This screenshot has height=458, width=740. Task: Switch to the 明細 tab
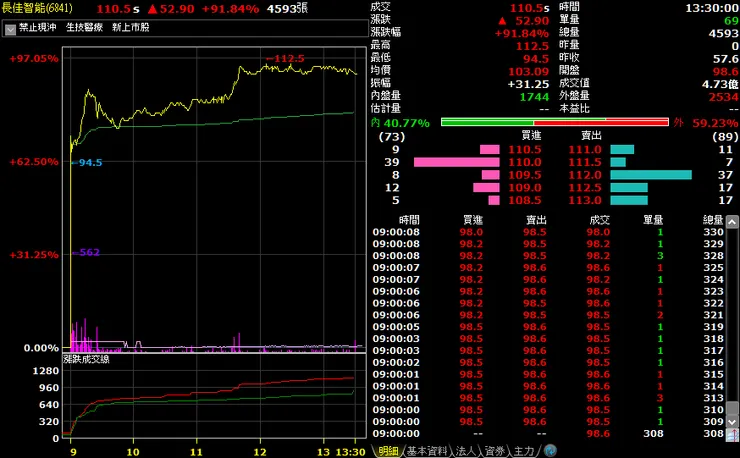coord(388,451)
